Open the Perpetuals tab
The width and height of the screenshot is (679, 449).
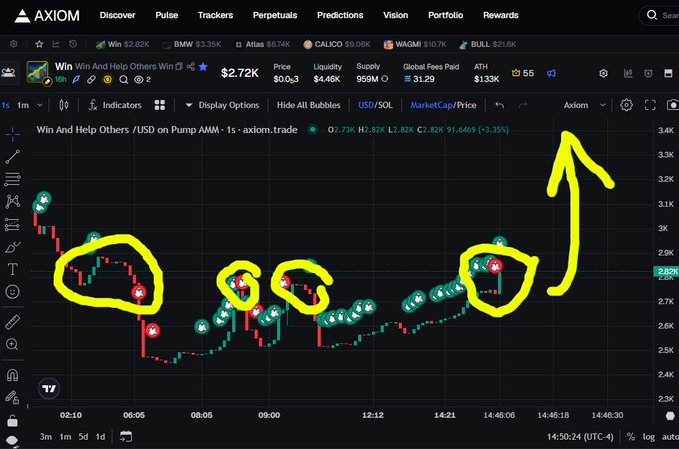pos(275,15)
